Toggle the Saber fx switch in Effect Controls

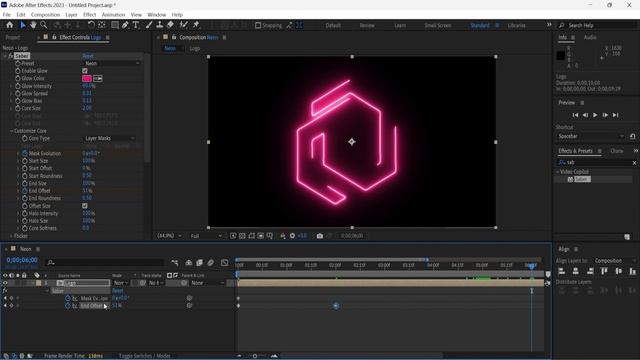(11, 56)
